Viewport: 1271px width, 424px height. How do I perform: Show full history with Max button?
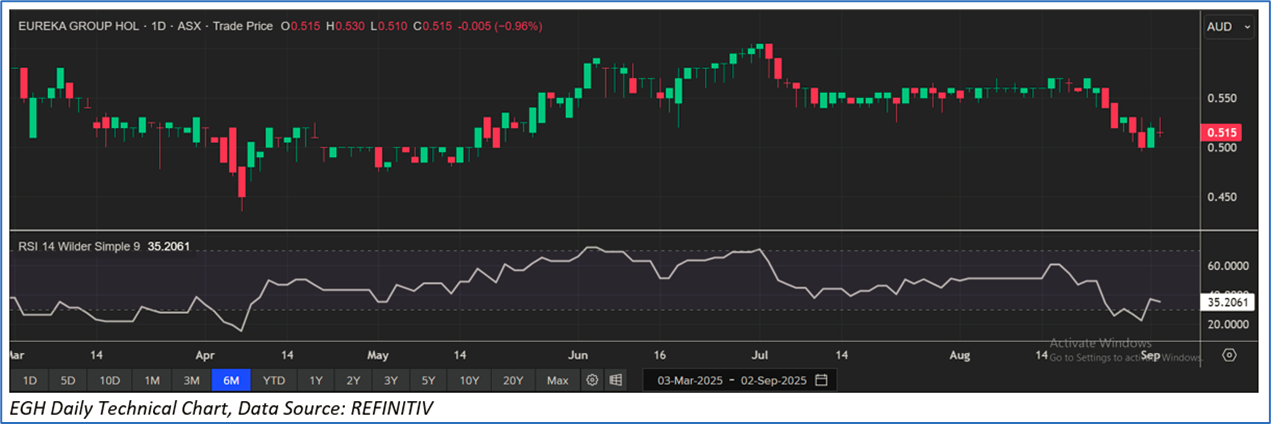coord(558,380)
